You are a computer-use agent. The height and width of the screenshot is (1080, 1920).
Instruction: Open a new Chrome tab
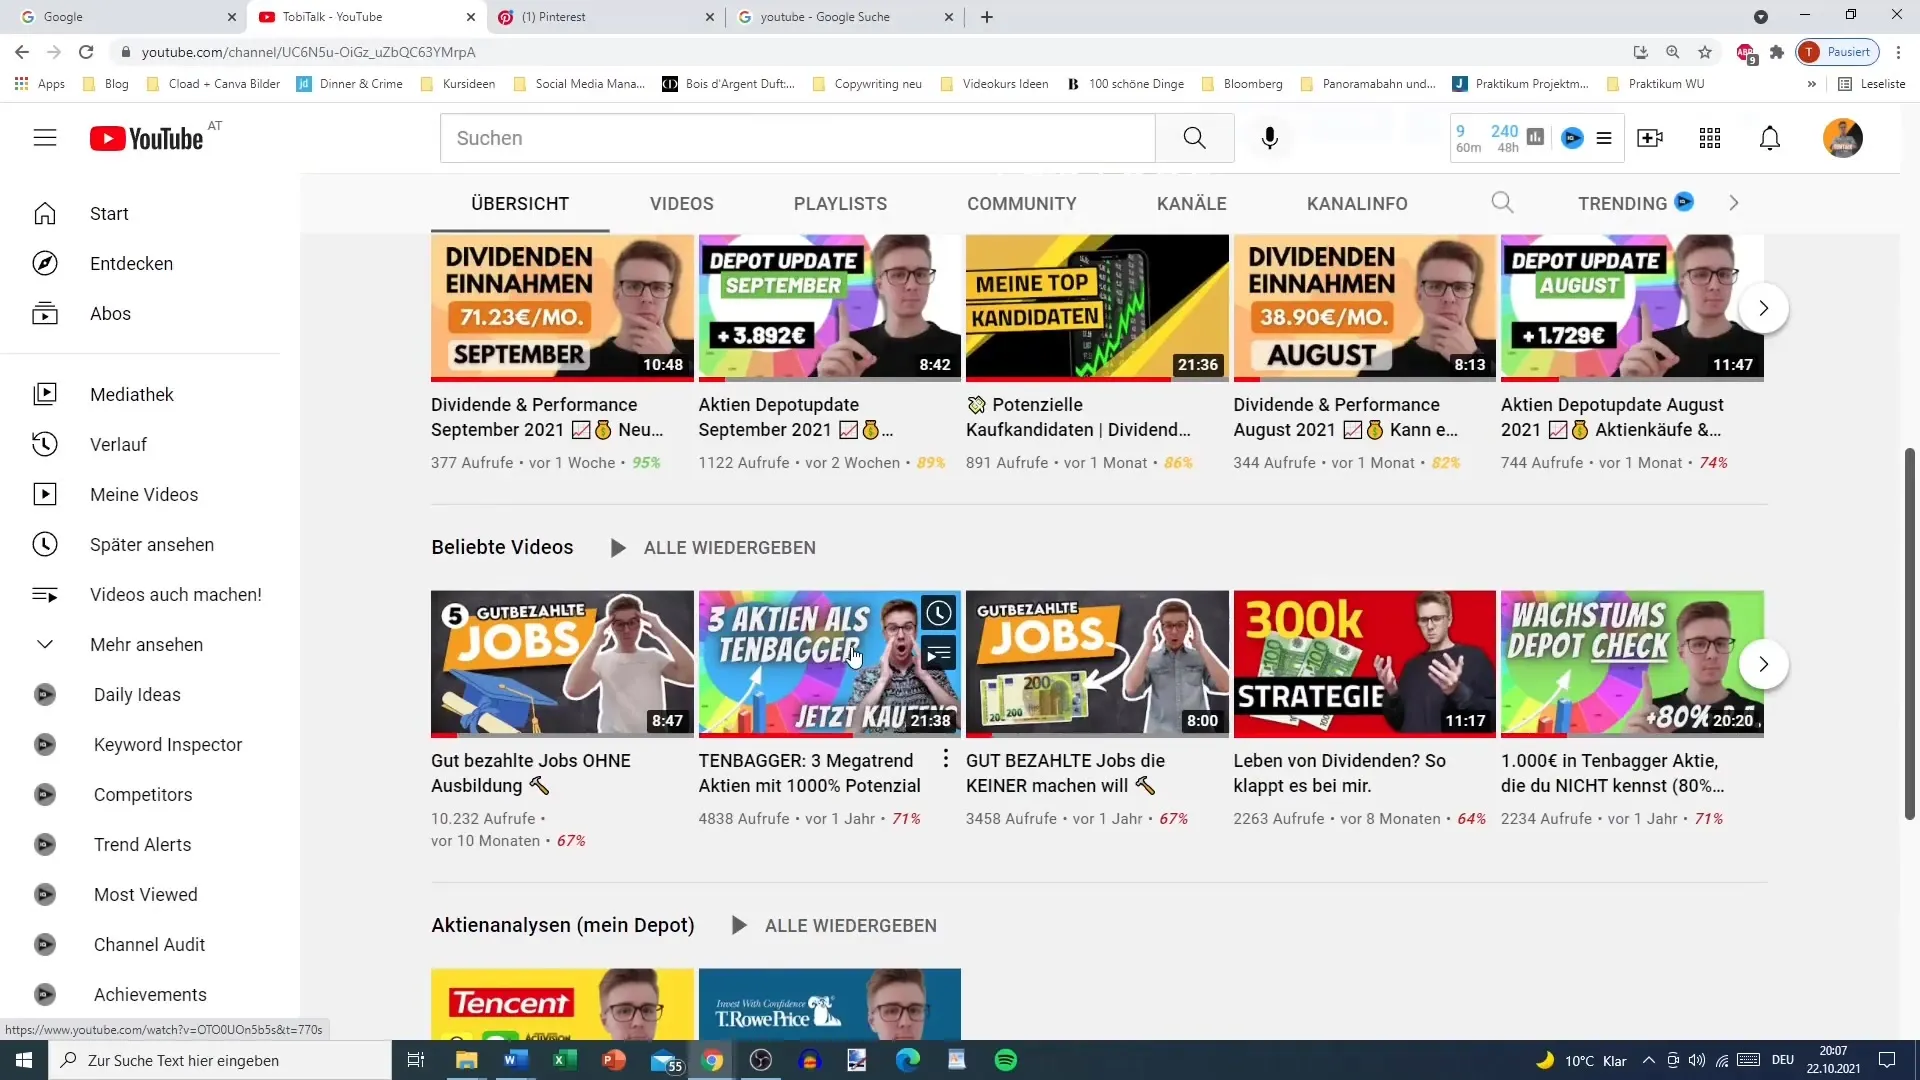(x=987, y=17)
